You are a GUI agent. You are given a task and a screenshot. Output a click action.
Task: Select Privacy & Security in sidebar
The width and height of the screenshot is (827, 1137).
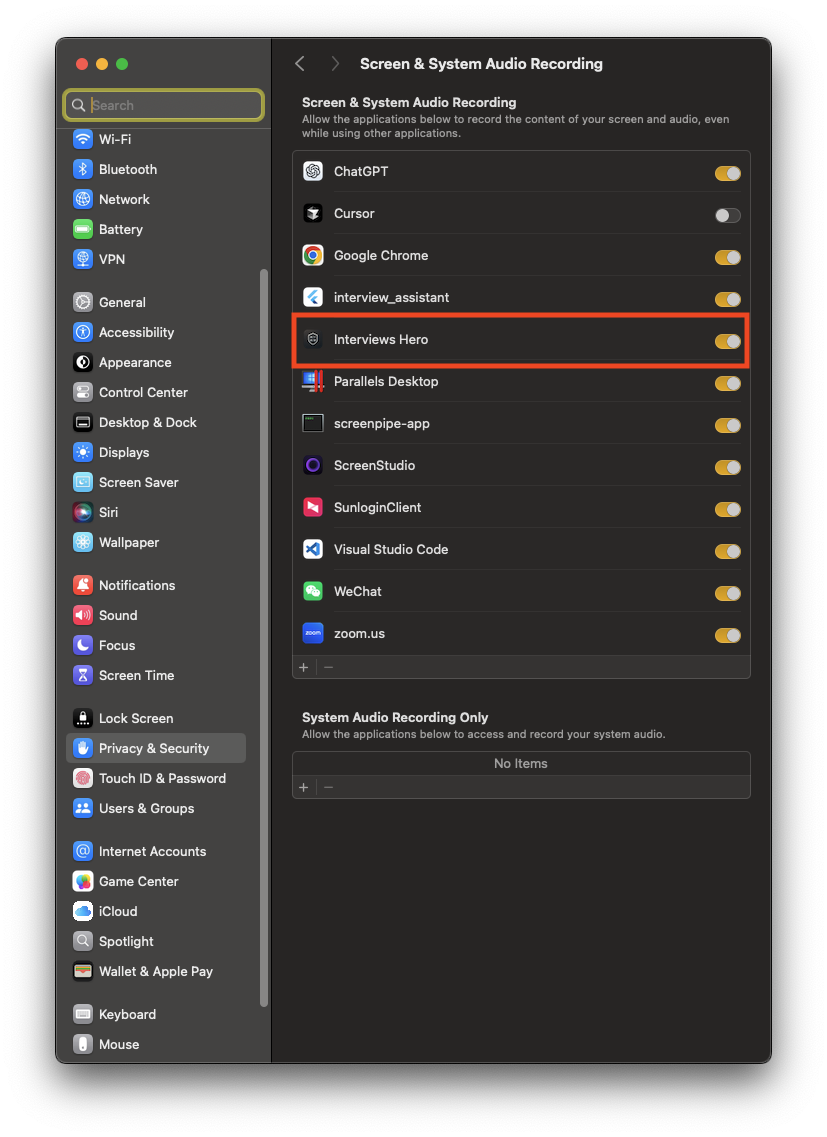point(156,748)
